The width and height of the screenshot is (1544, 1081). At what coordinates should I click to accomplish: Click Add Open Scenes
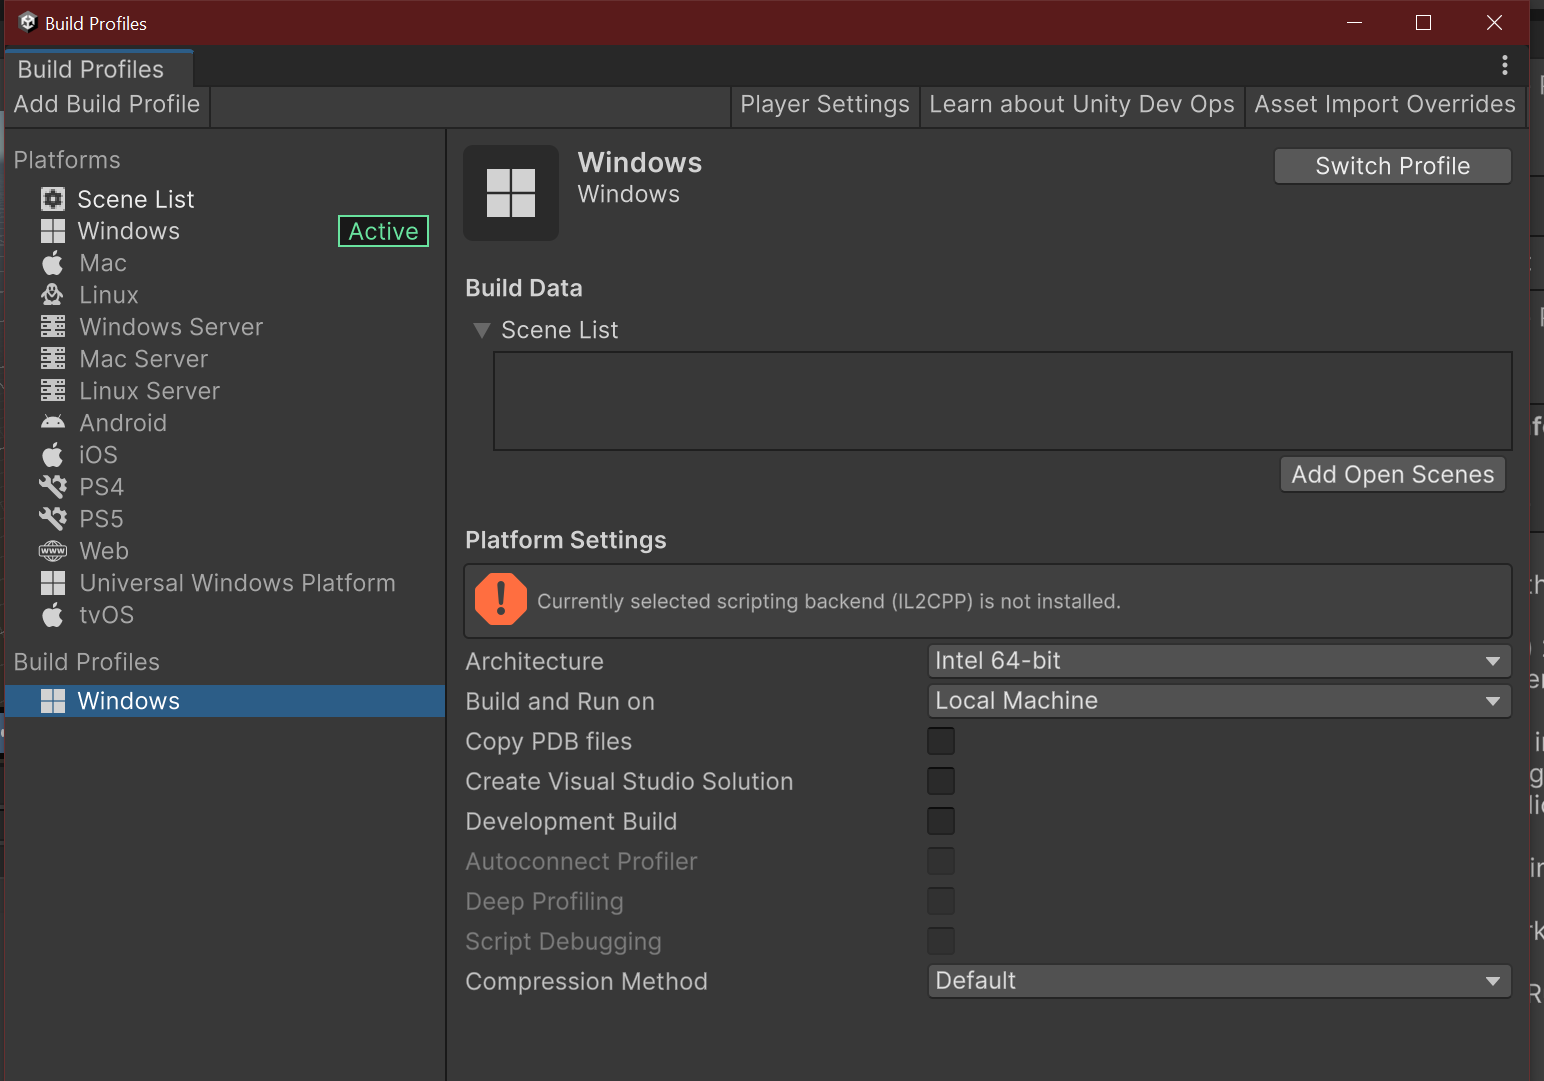[x=1392, y=474]
